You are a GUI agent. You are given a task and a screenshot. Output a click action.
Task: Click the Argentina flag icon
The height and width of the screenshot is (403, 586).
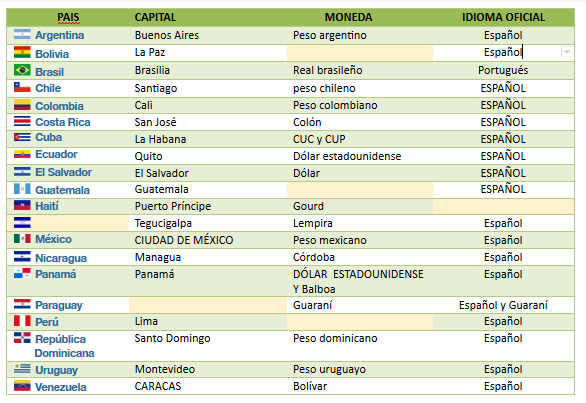[22, 34]
